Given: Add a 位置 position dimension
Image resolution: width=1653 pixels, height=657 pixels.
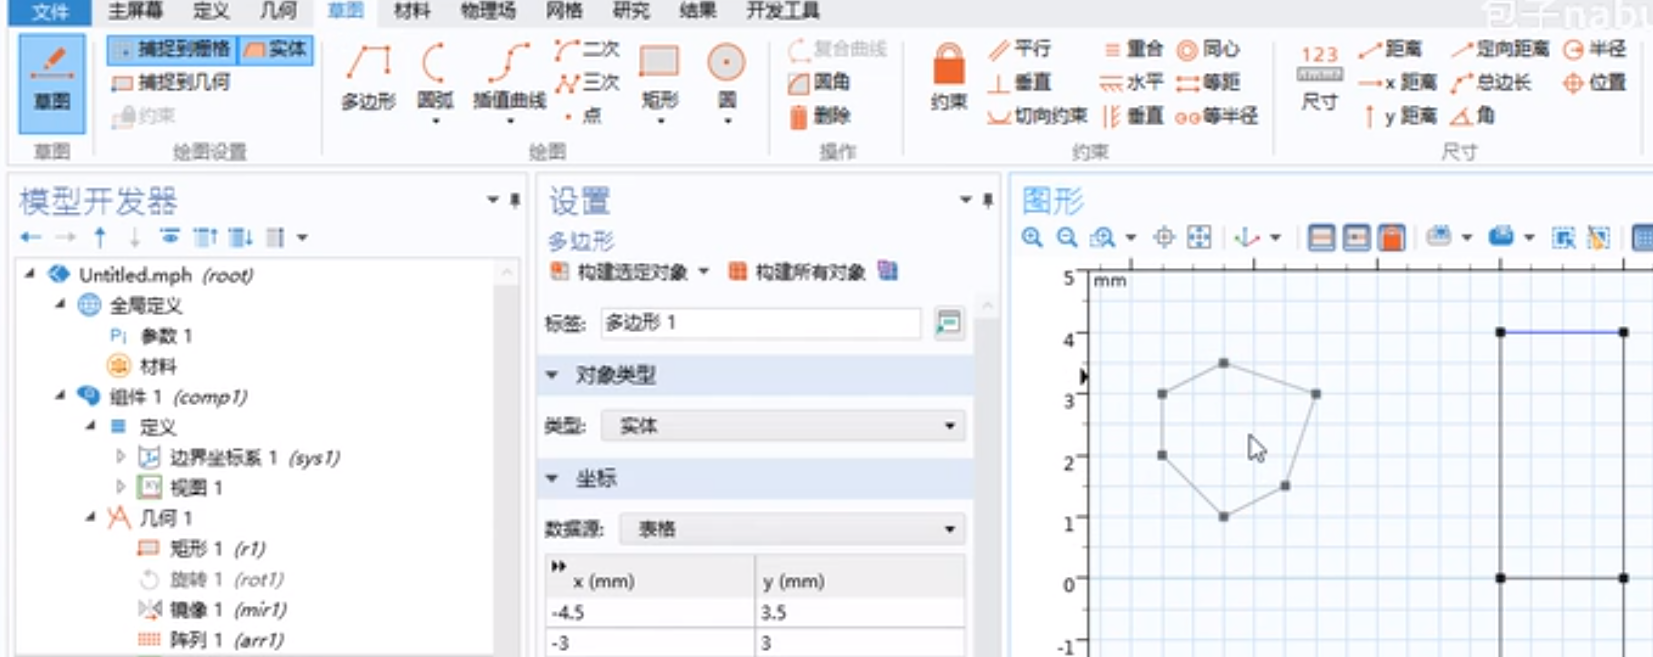Looking at the screenshot, I should point(1595,82).
